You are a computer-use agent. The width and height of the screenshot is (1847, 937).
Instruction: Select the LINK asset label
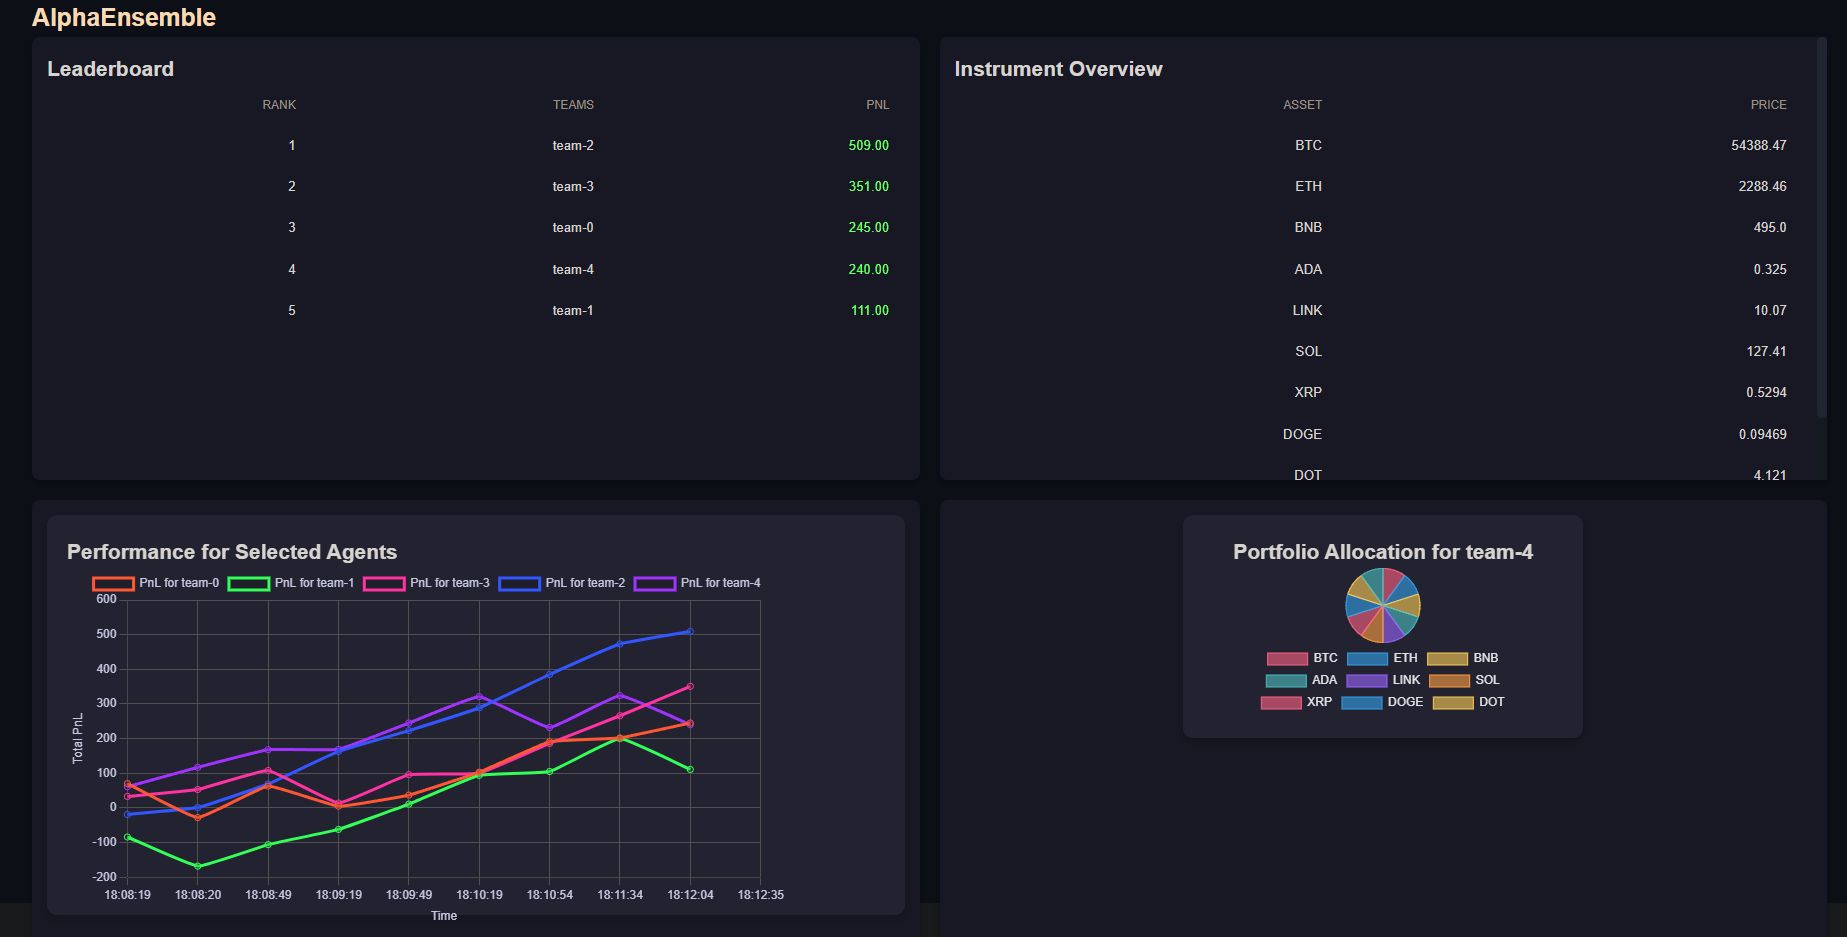tap(1307, 310)
